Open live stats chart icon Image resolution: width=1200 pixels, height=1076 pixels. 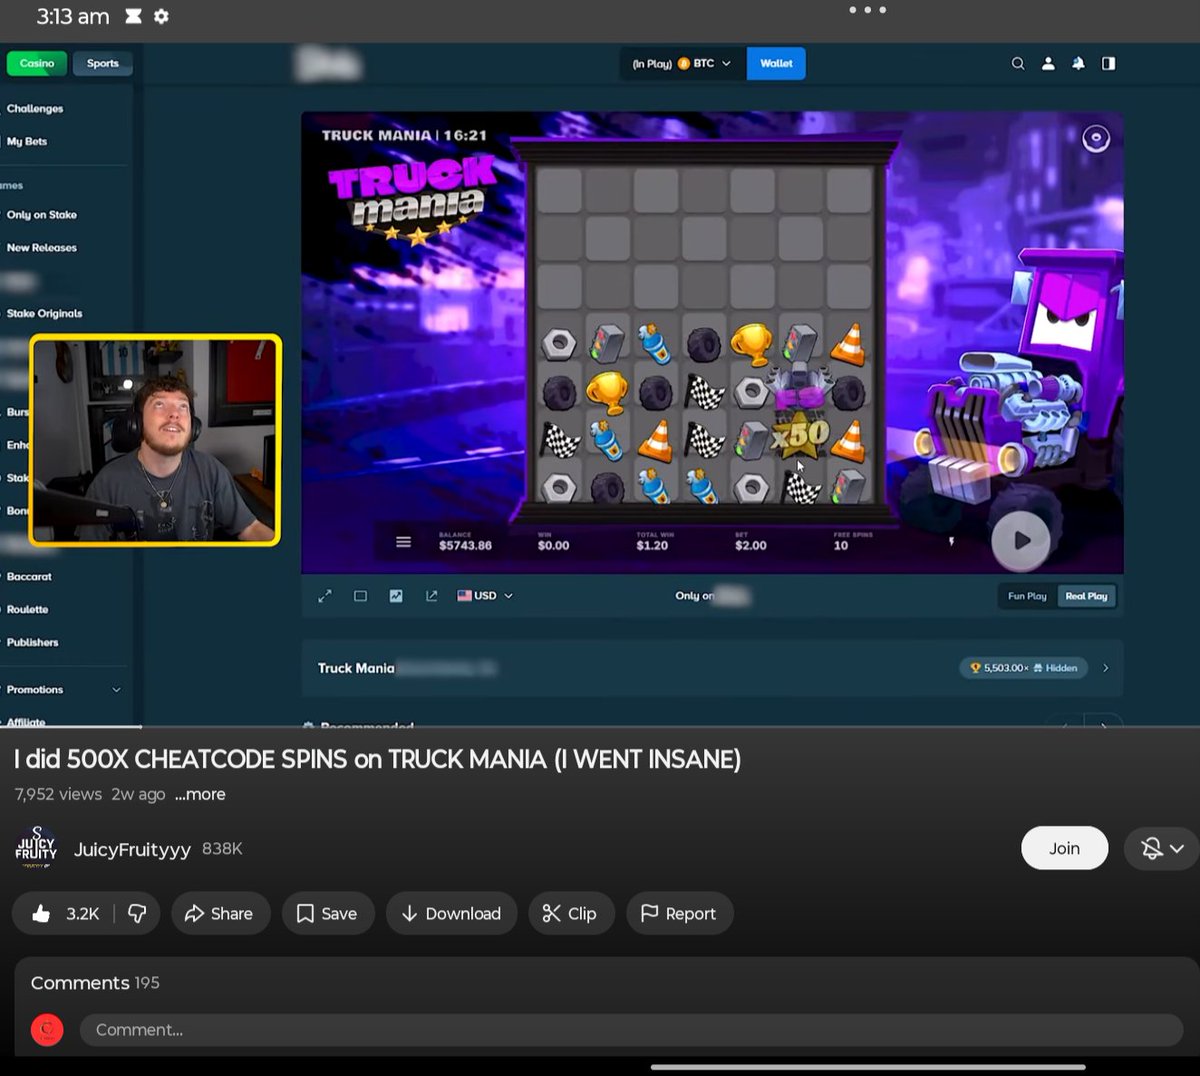[396, 596]
